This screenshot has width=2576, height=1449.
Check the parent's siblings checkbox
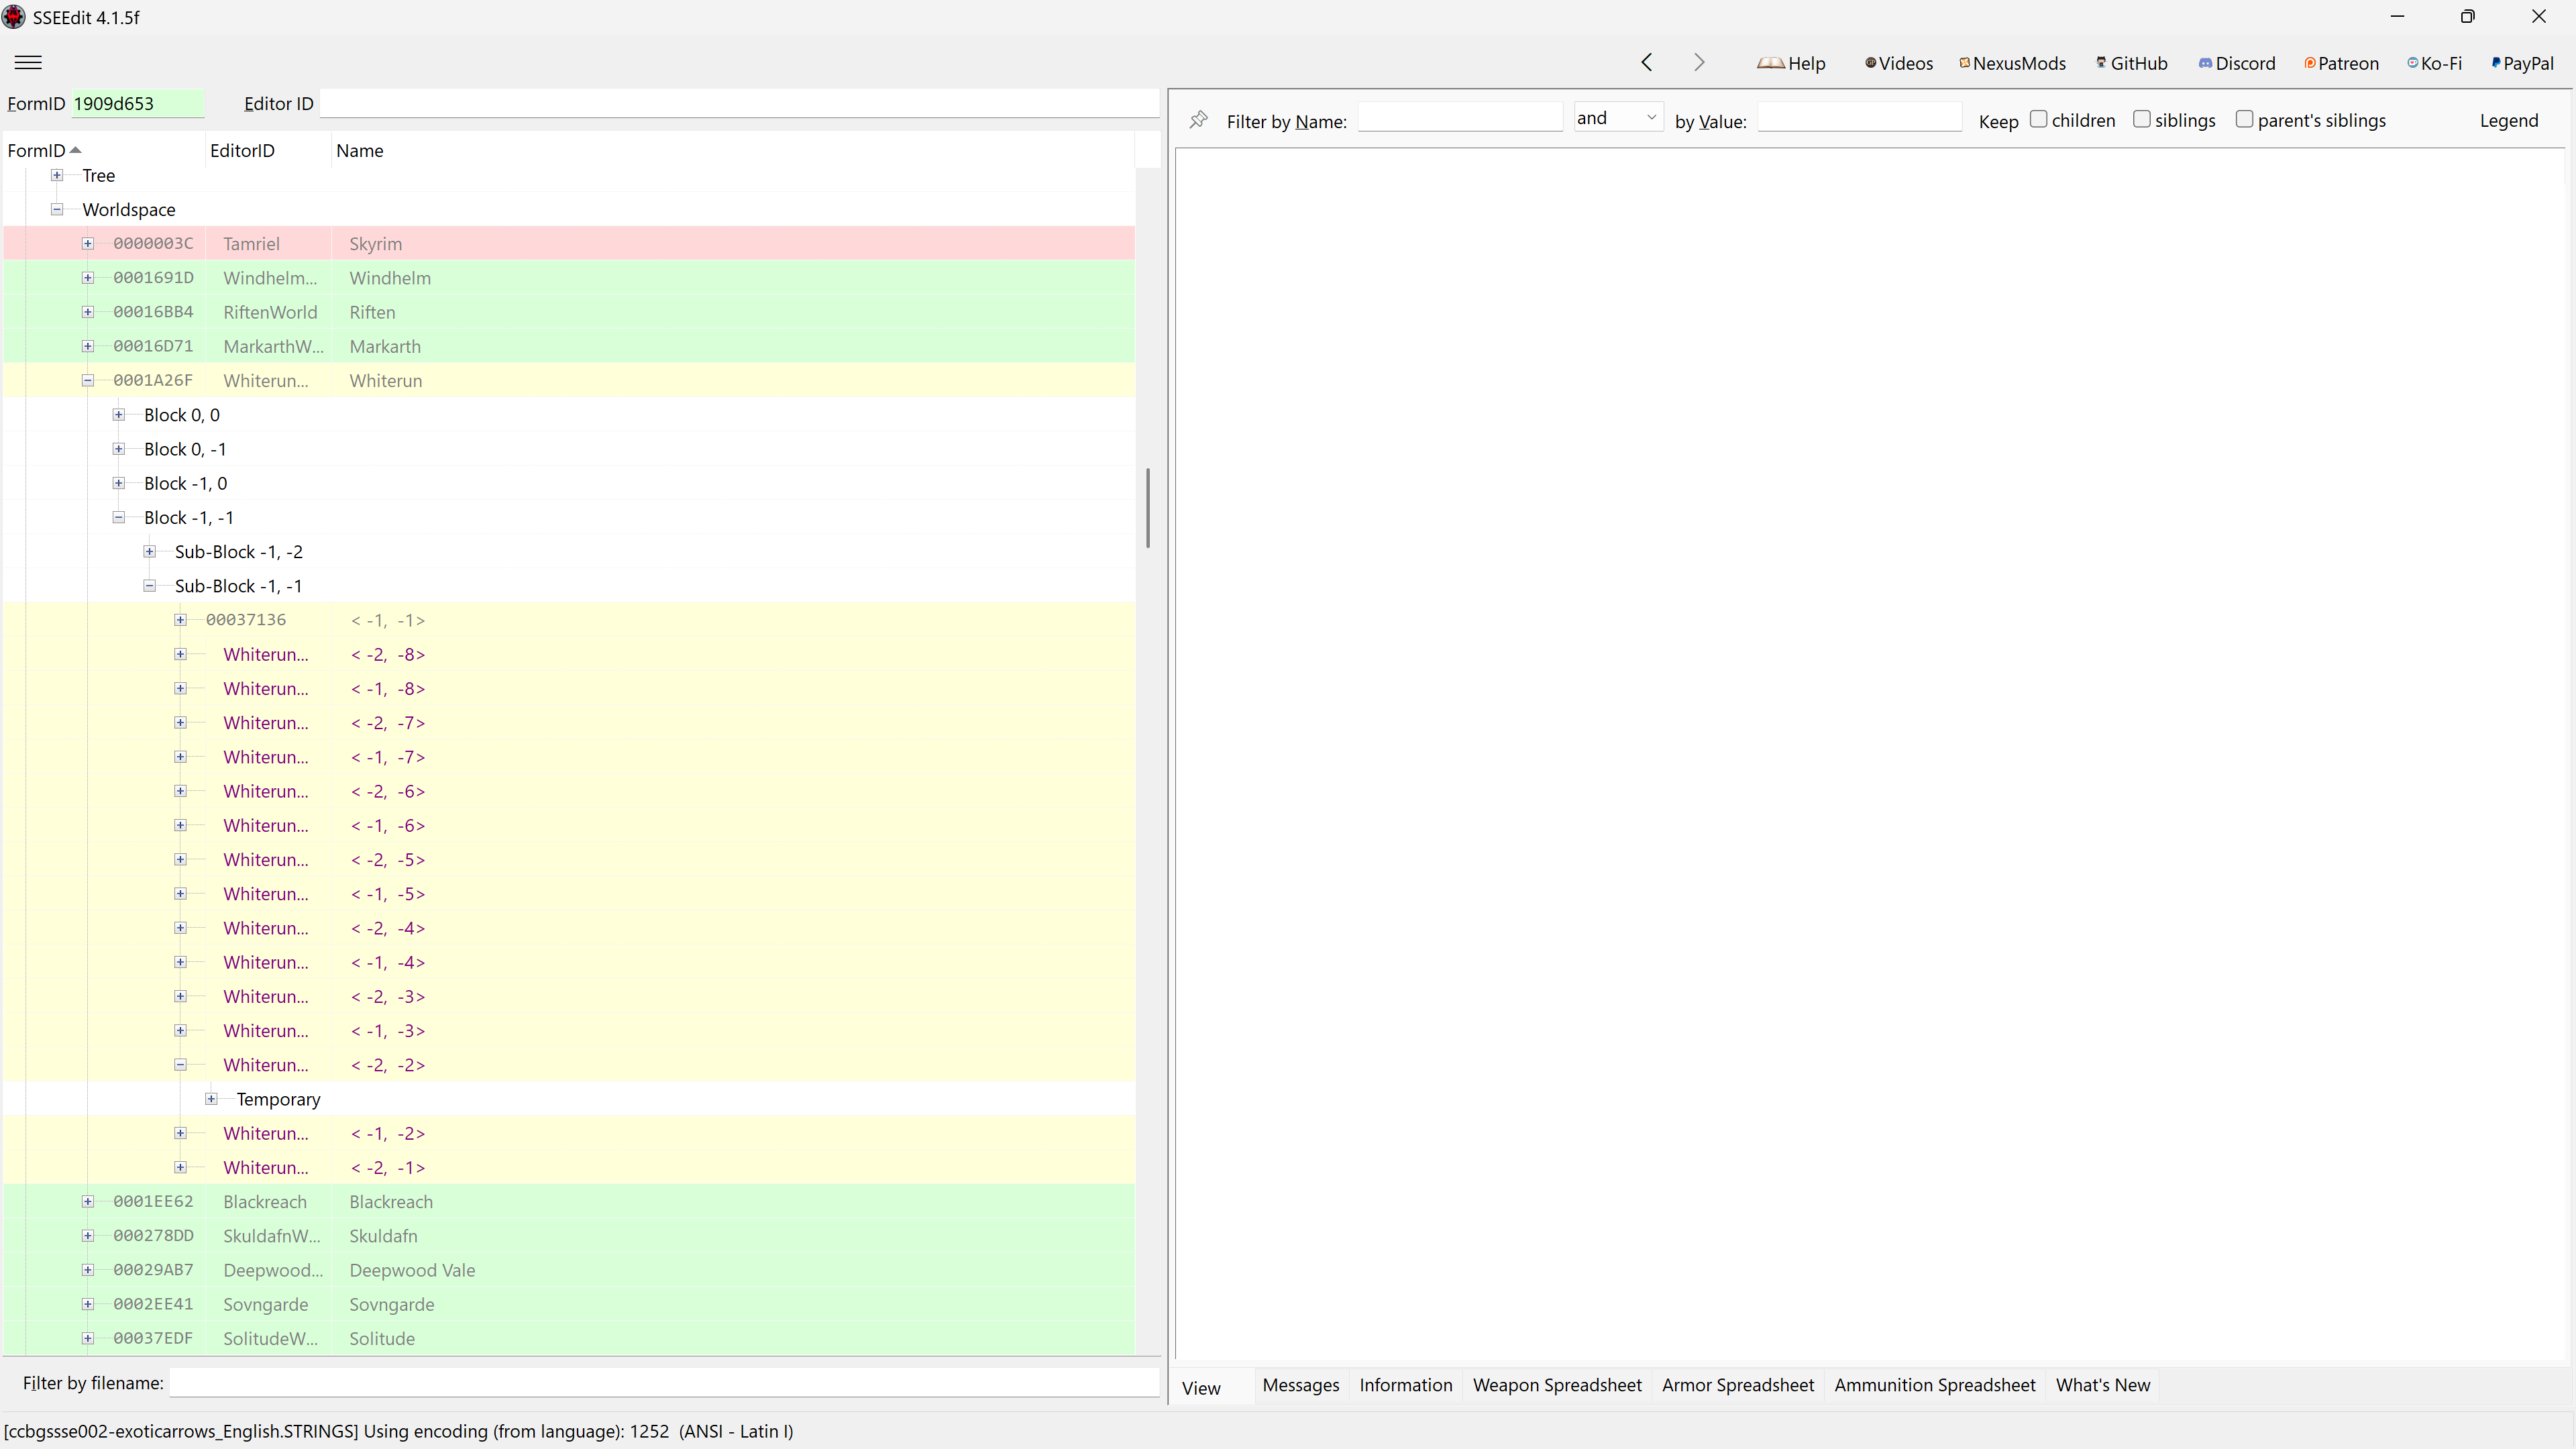click(x=2244, y=119)
